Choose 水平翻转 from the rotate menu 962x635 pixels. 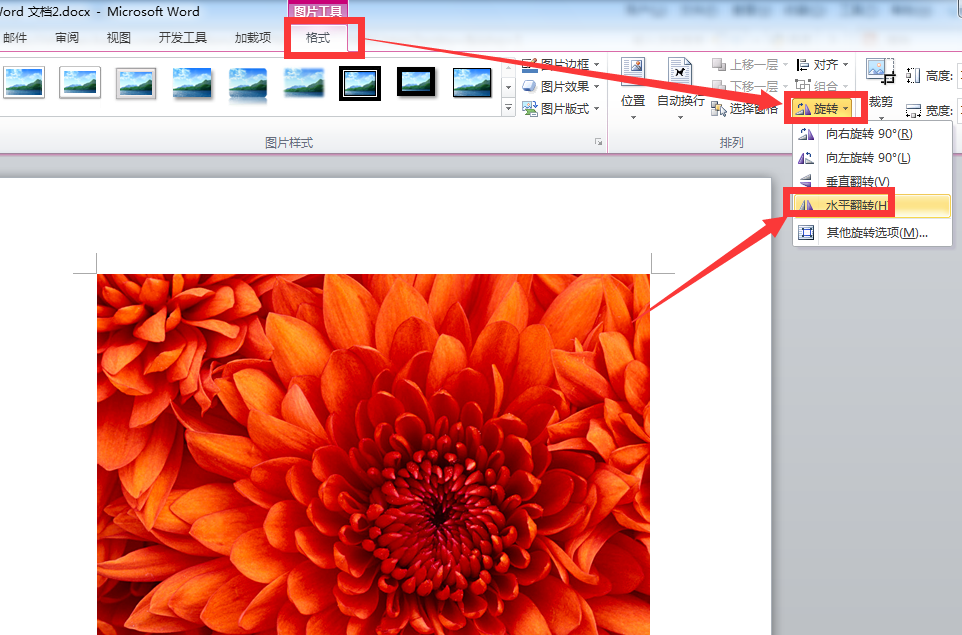click(x=872, y=206)
